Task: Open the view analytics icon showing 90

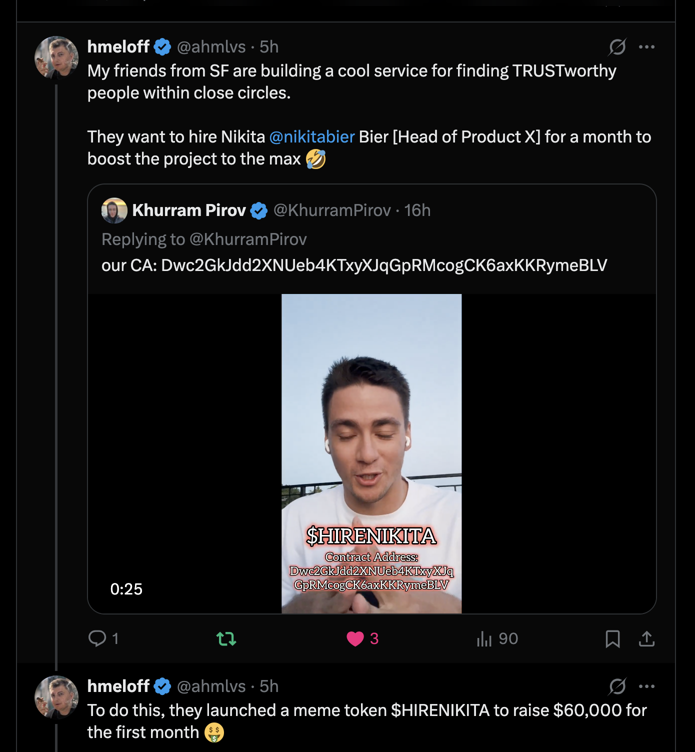Action: (x=486, y=638)
